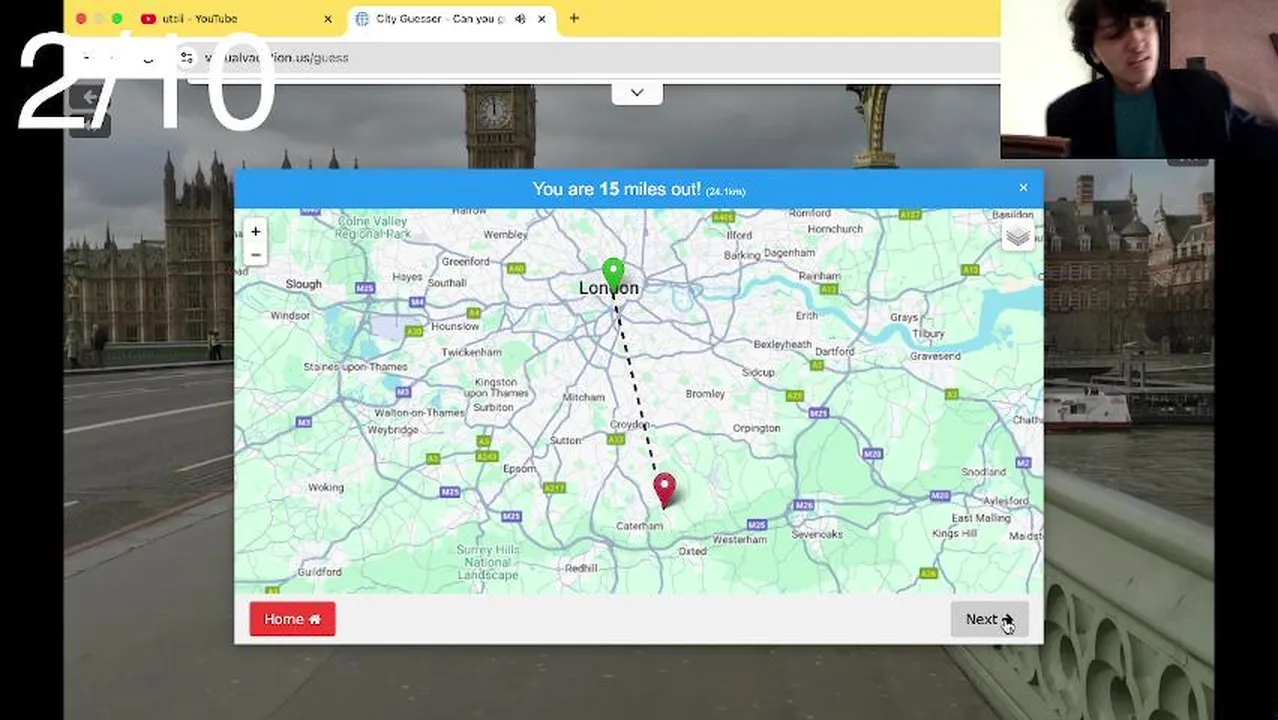Expand the chevron panel above the video
1278x720 pixels.
click(x=637, y=93)
